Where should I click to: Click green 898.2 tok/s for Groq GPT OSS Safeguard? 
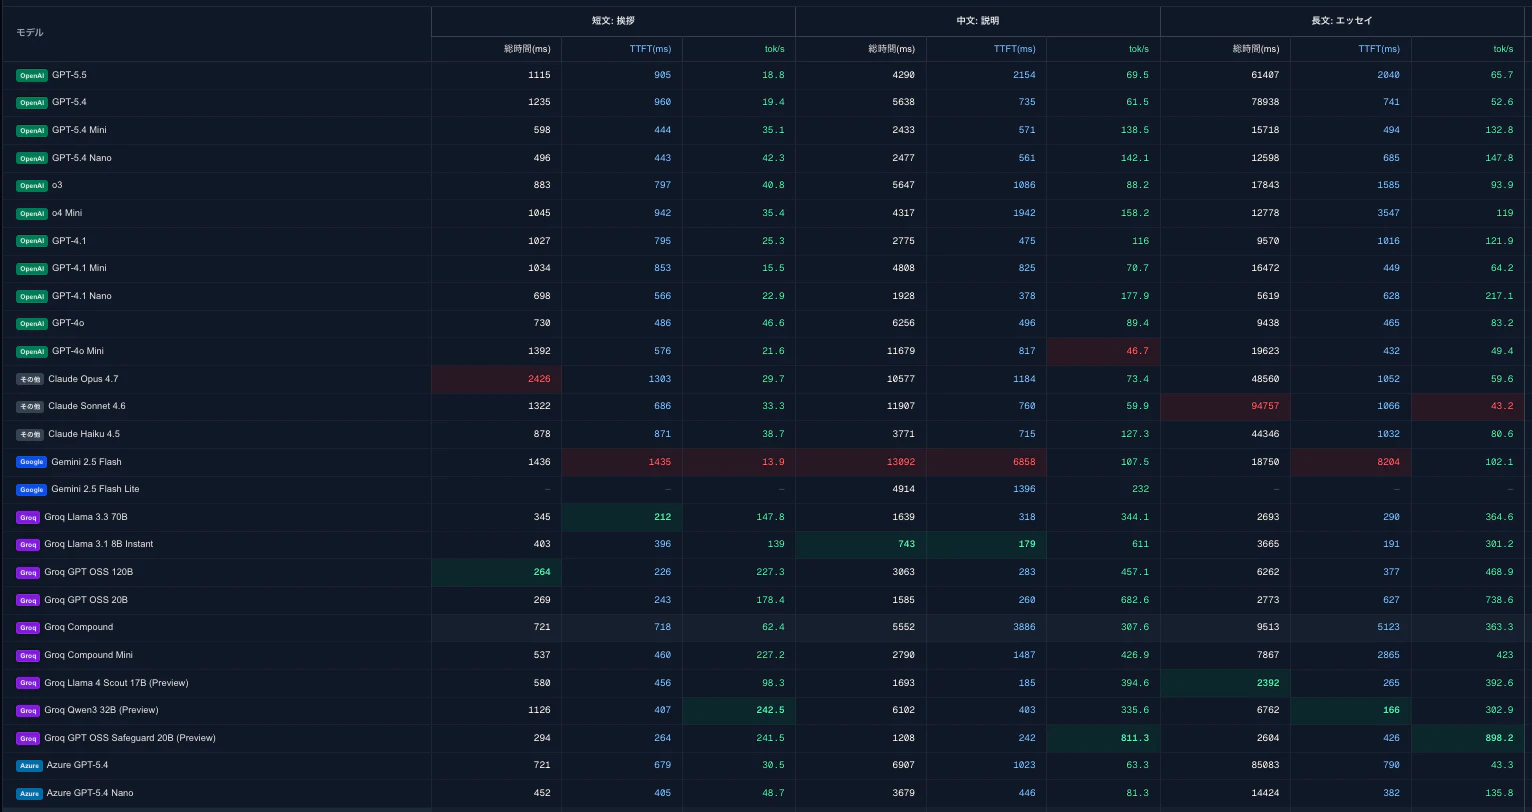point(1500,738)
